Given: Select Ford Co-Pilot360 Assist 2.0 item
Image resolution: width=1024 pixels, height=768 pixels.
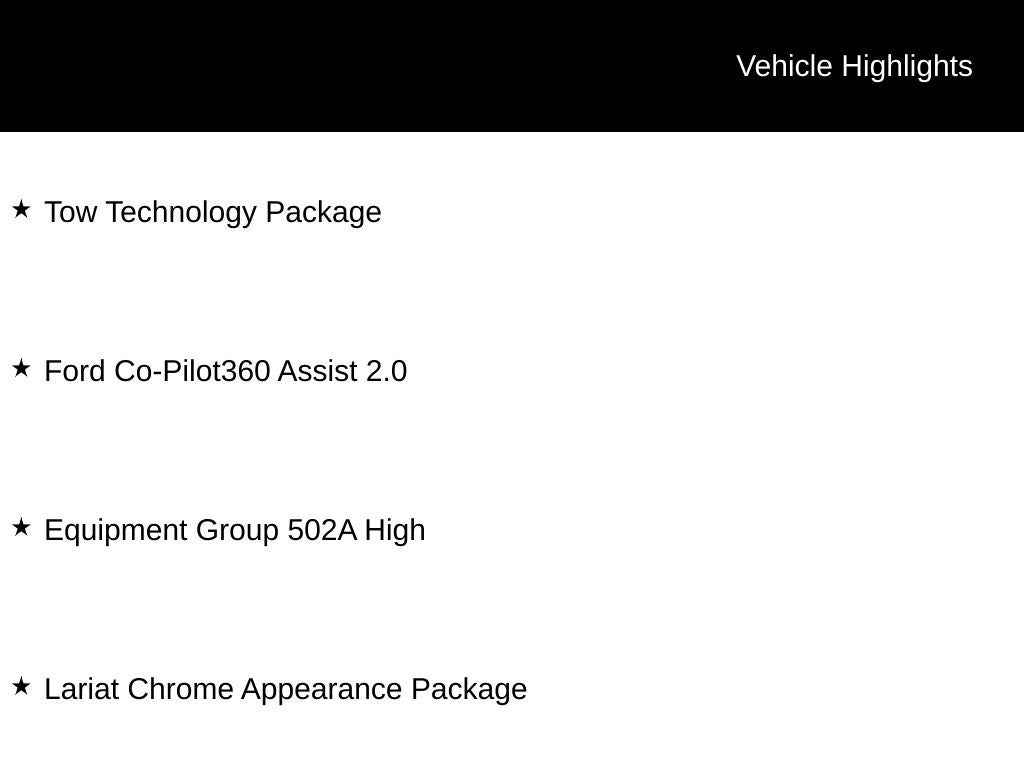Looking at the screenshot, I should (x=226, y=371).
